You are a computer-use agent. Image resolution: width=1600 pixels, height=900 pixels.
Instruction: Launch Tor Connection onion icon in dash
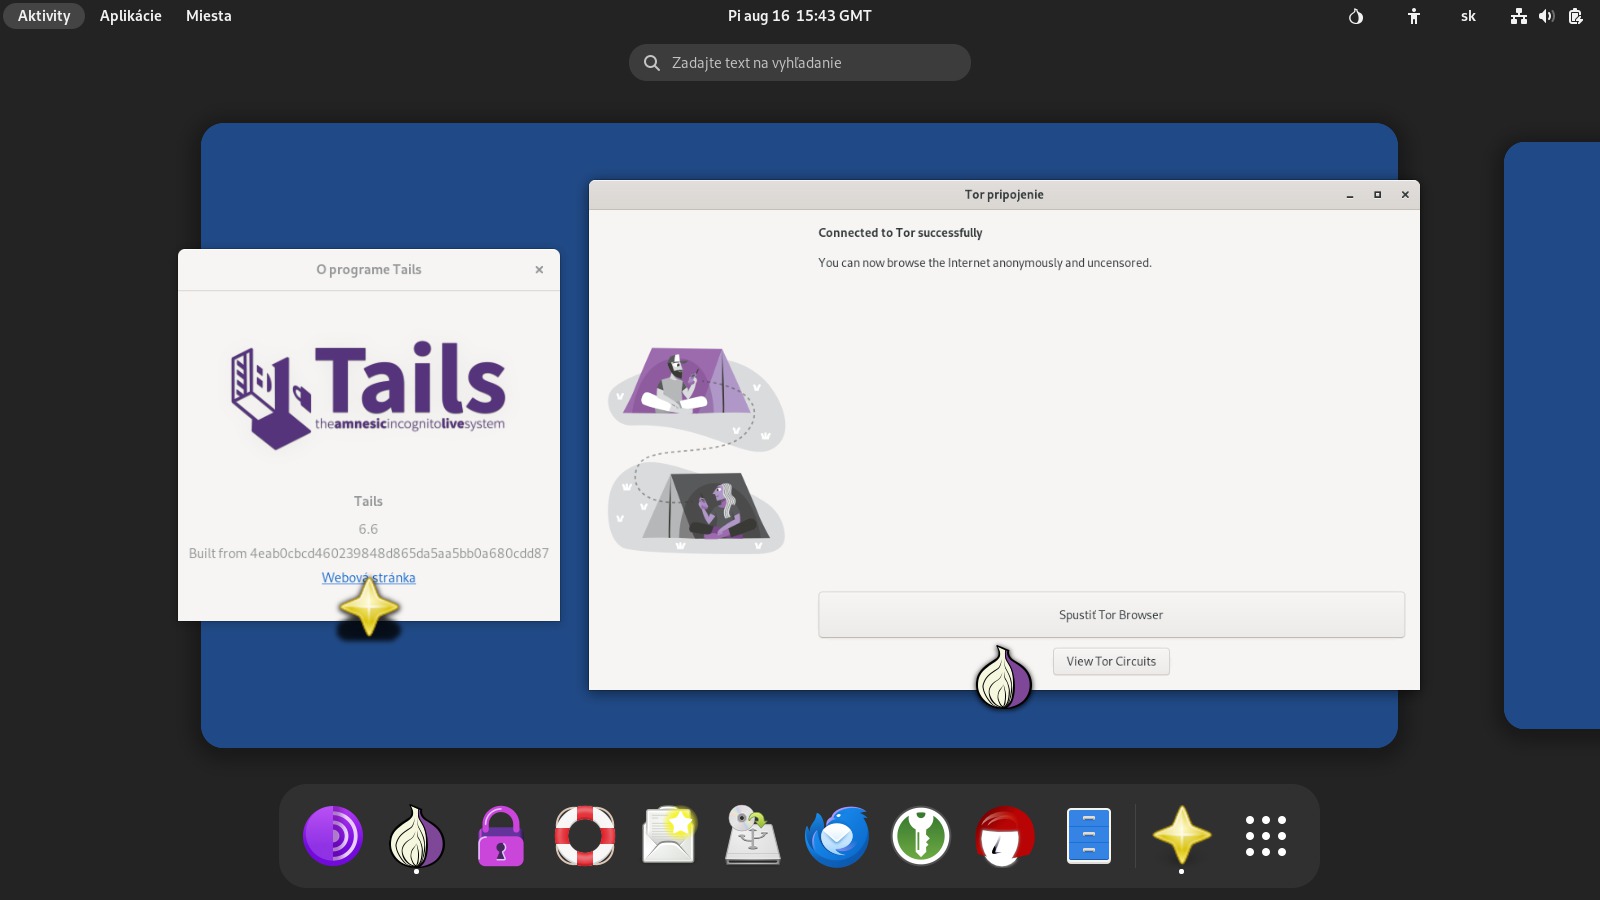[417, 836]
